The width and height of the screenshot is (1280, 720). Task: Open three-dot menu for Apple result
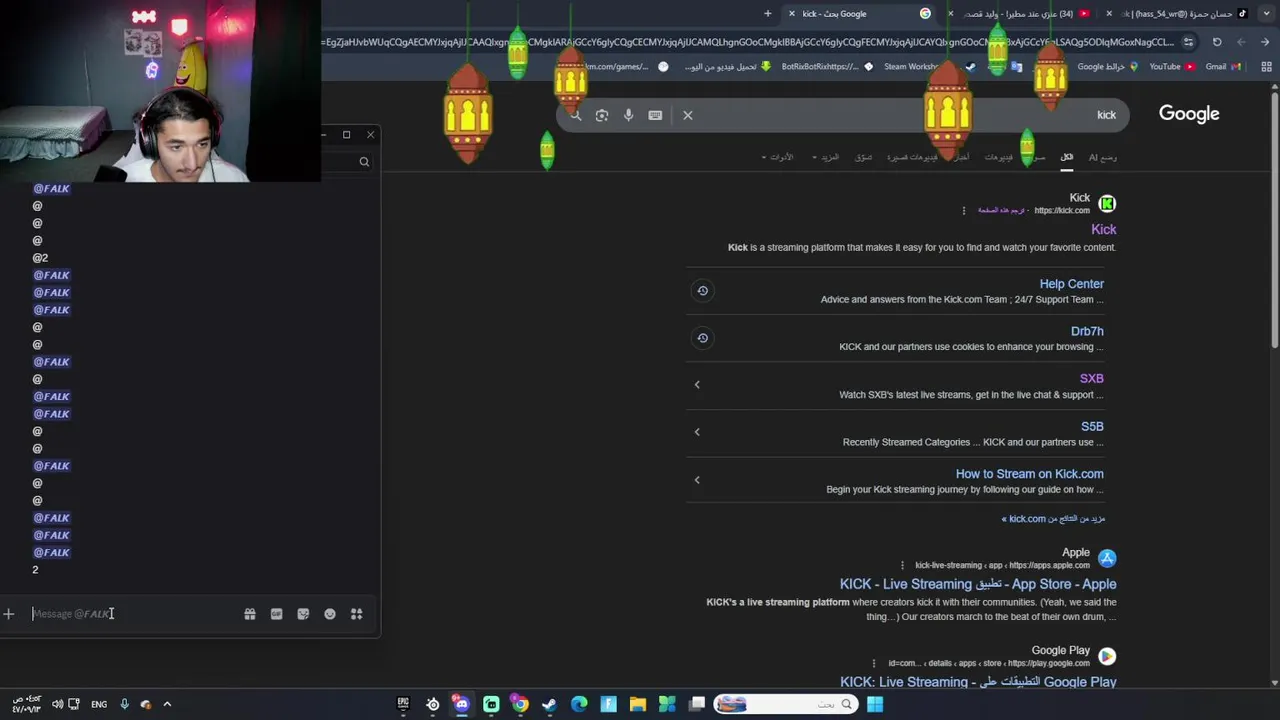point(902,565)
